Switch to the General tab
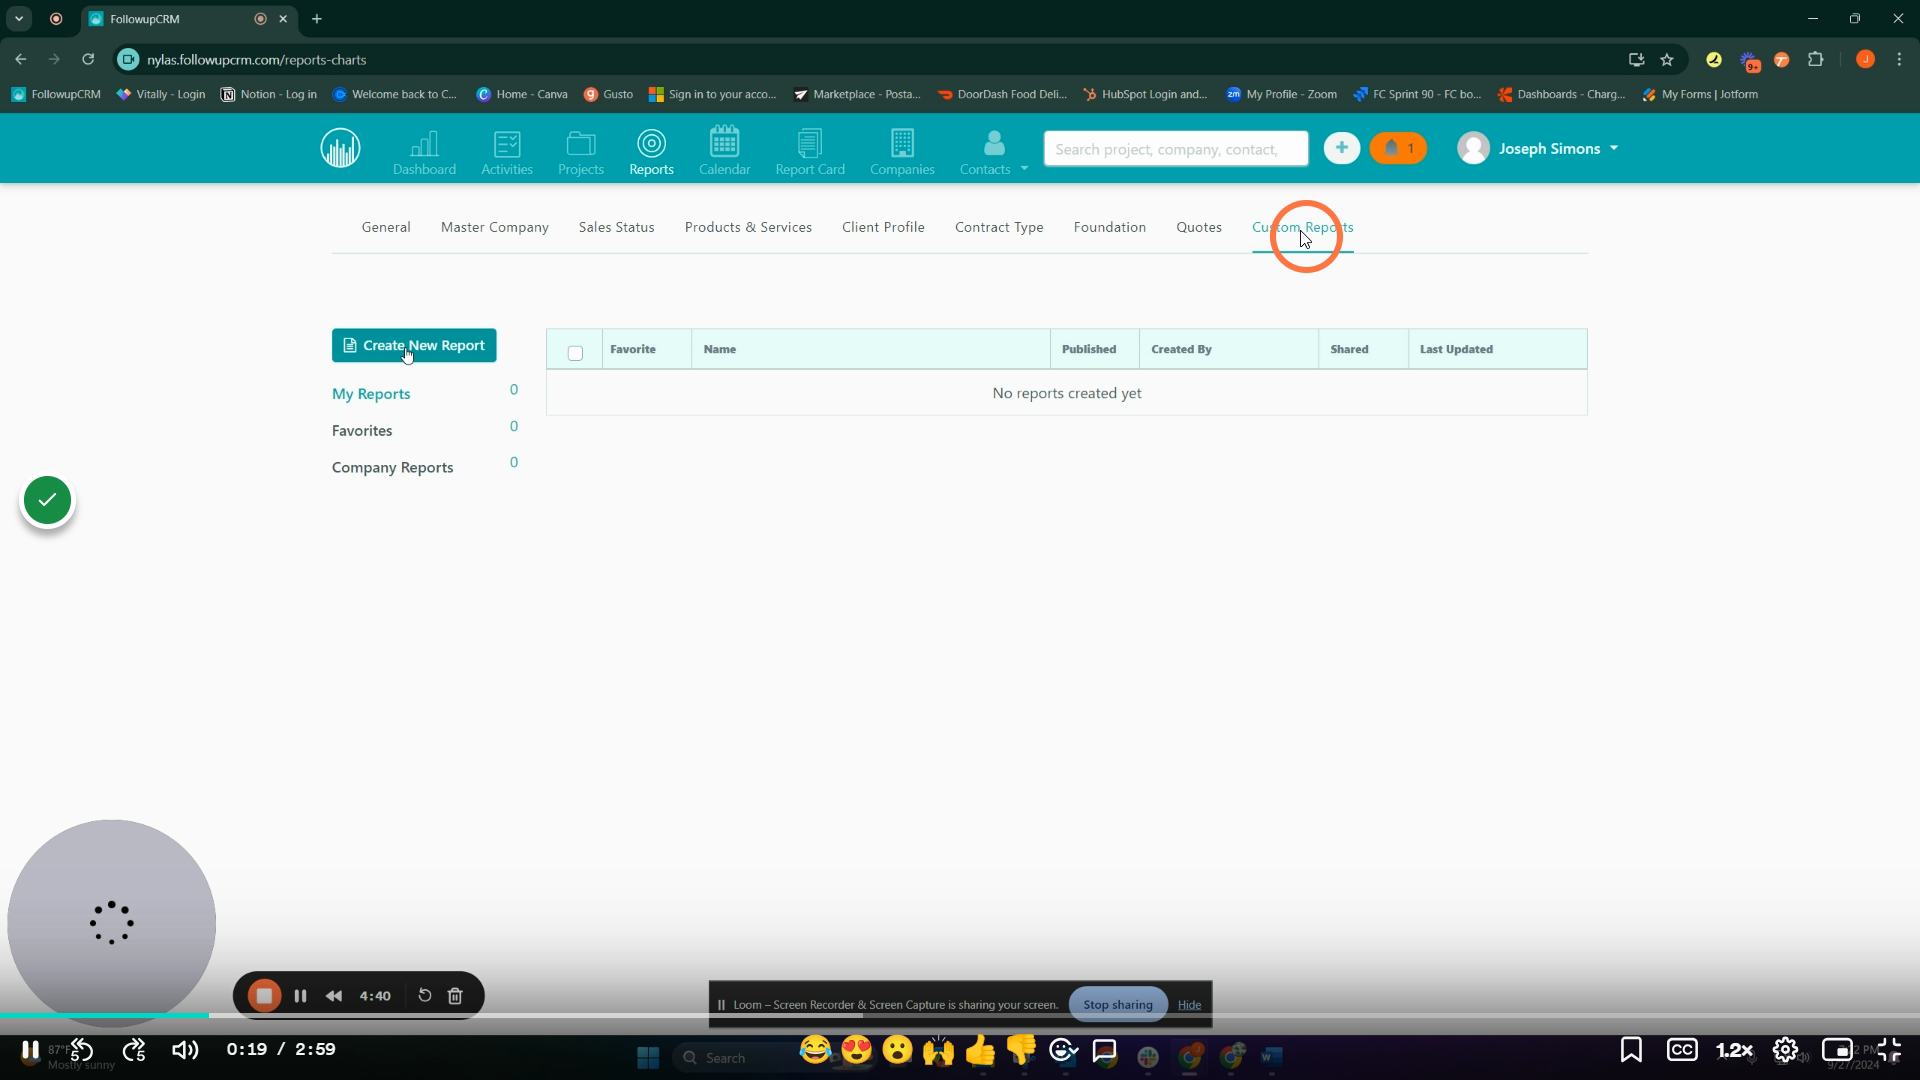This screenshot has width=1920, height=1080. [x=386, y=227]
